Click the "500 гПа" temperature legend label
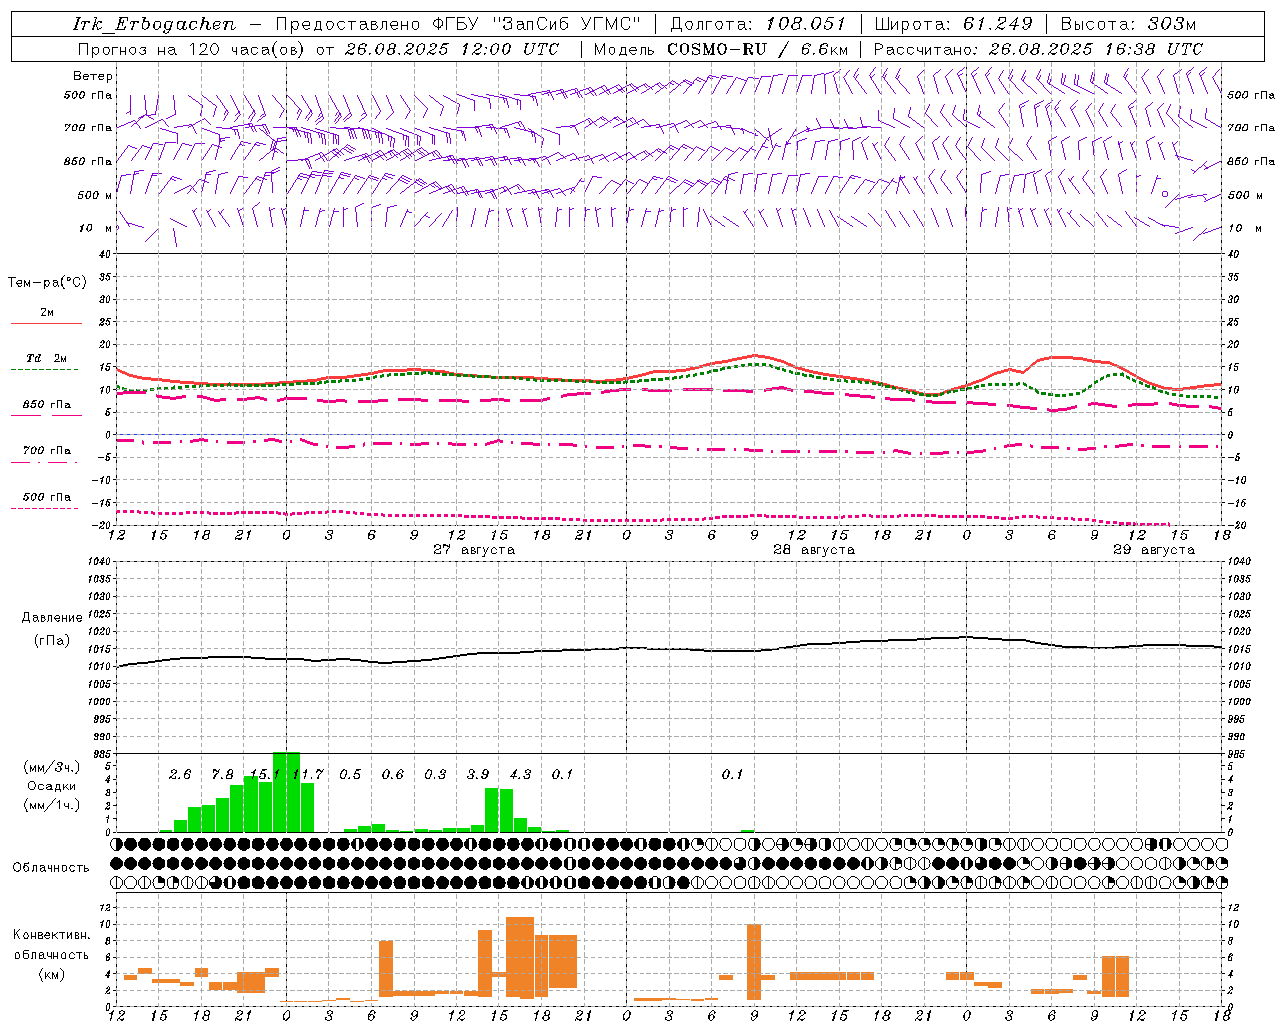This screenshot has width=1280, height=1024. (47, 497)
